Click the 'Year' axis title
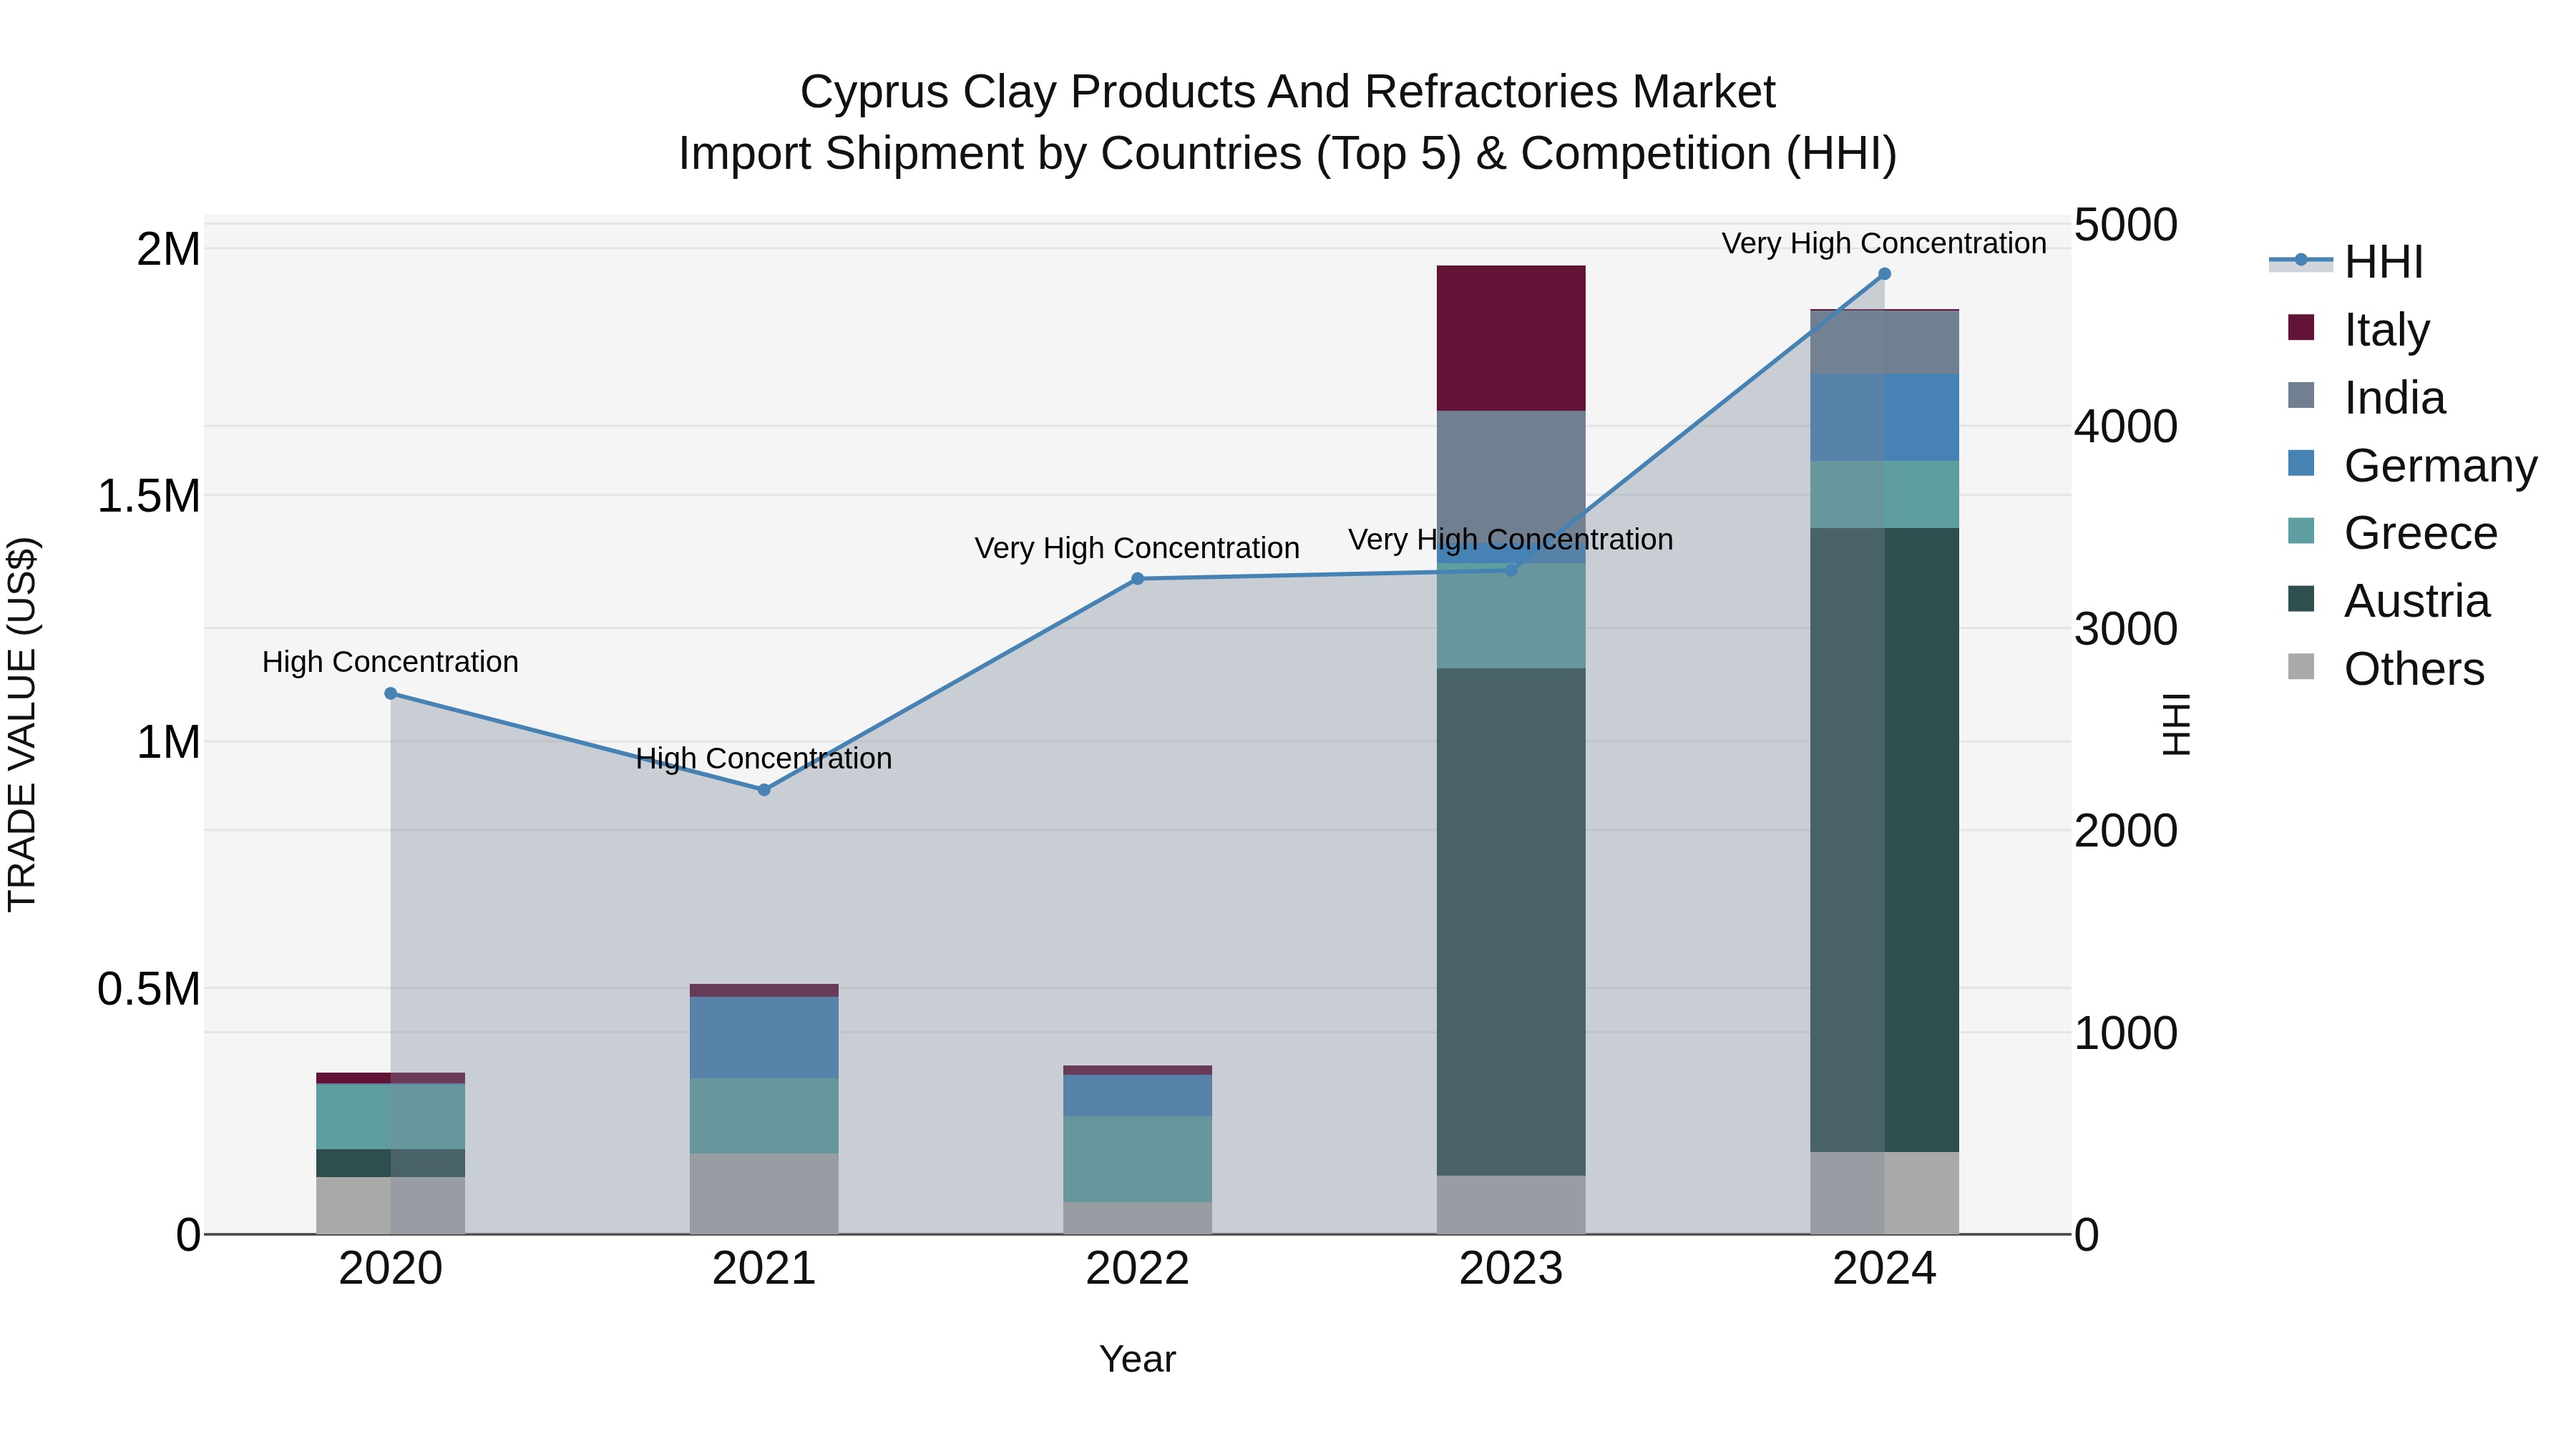The width and height of the screenshot is (2576, 1449). [1137, 1359]
